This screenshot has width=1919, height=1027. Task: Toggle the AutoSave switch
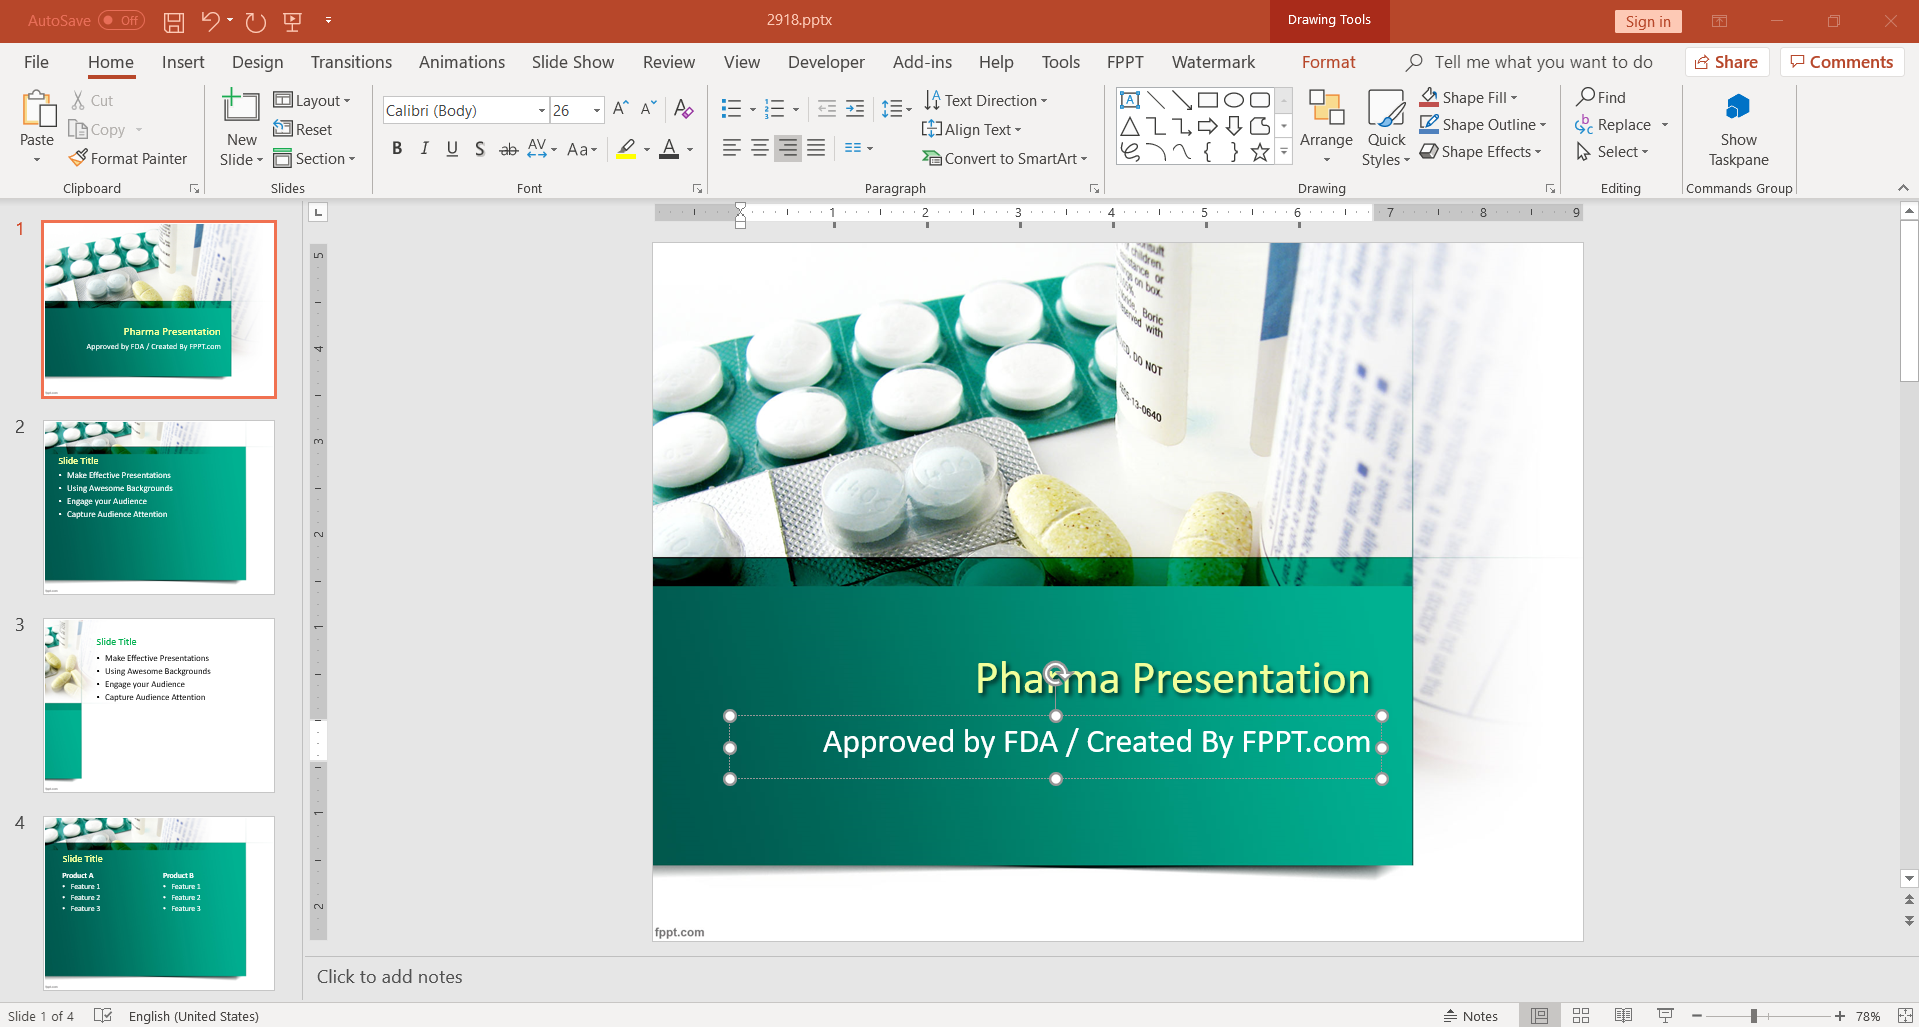121,21
